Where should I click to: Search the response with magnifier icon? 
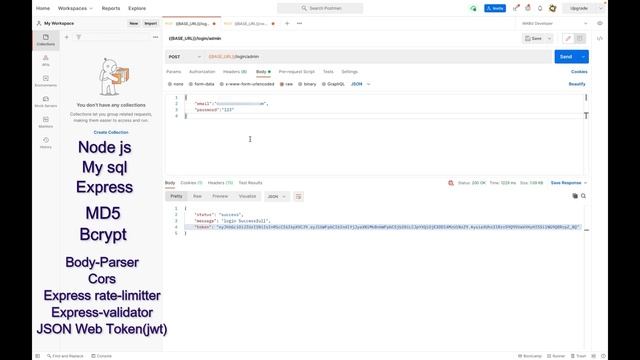point(583,196)
